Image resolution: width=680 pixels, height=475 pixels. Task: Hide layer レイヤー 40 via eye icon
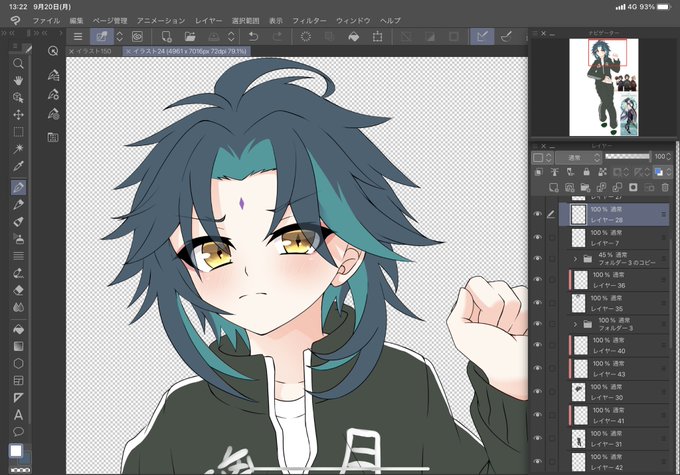[x=538, y=345]
